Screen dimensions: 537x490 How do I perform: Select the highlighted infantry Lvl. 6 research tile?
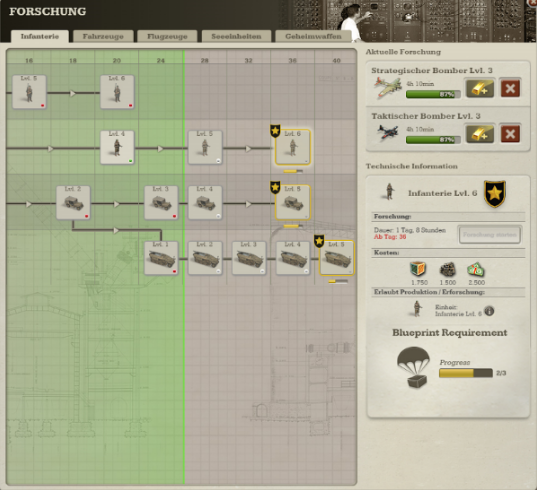(x=293, y=147)
